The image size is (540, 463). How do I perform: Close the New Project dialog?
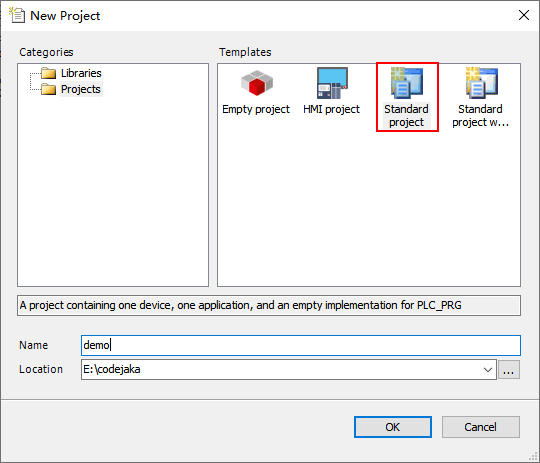coord(524,15)
